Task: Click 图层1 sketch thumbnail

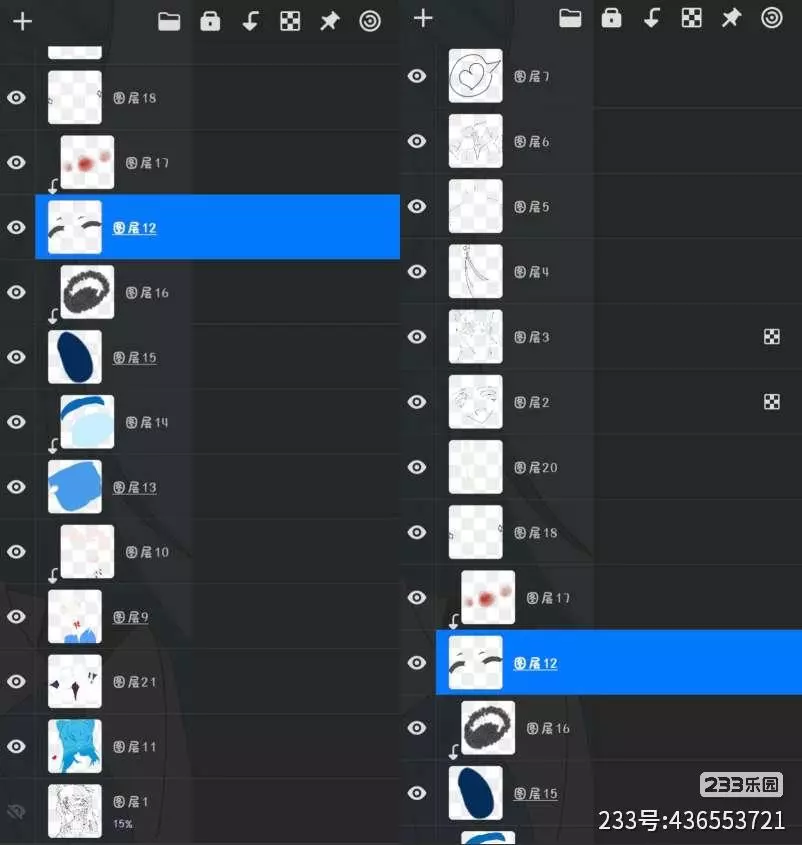Action: [75, 811]
